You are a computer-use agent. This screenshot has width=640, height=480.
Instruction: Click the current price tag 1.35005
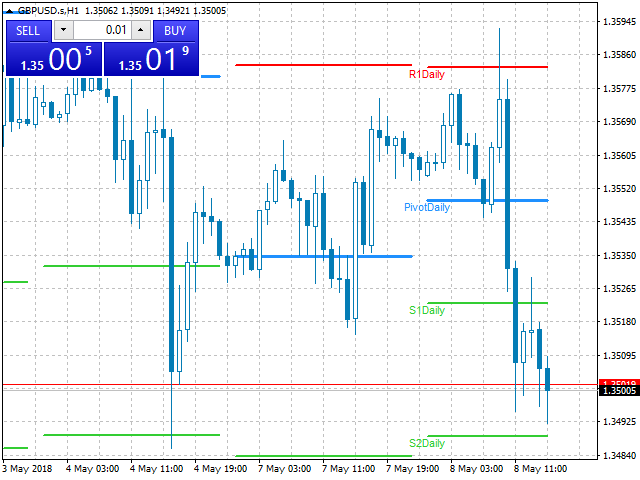(619, 391)
